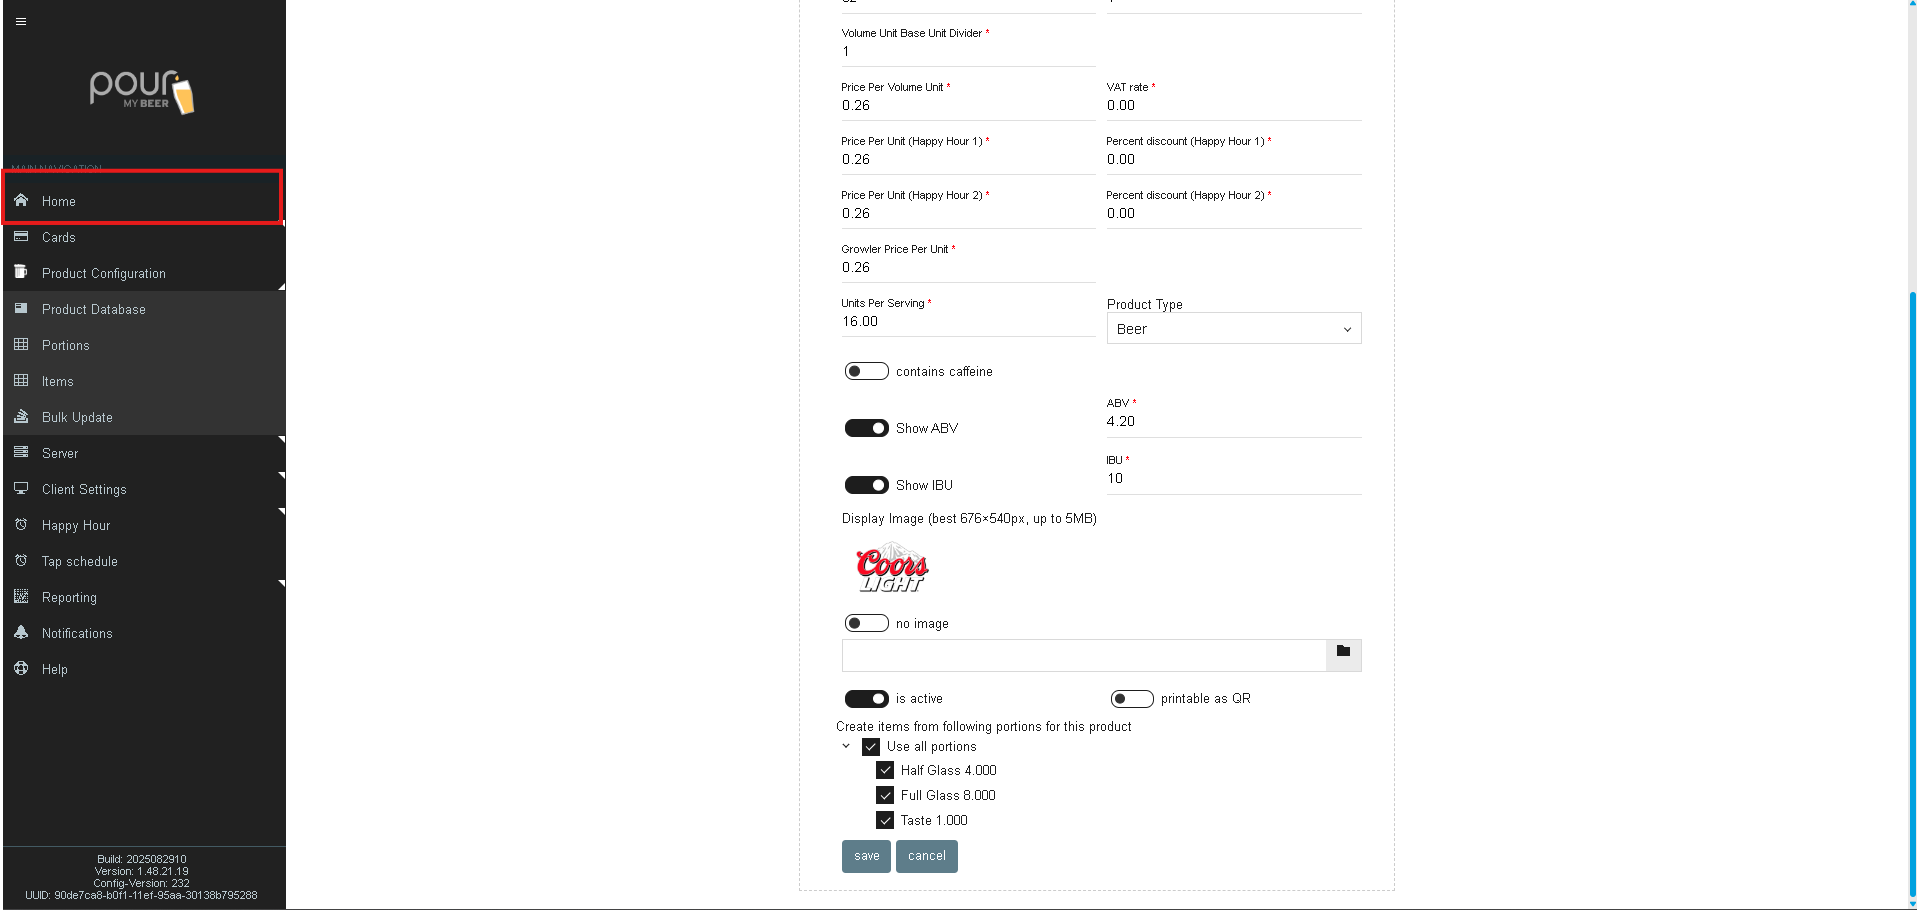
Task: Go to Bulk Update menu item
Action: [x=77, y=417]
